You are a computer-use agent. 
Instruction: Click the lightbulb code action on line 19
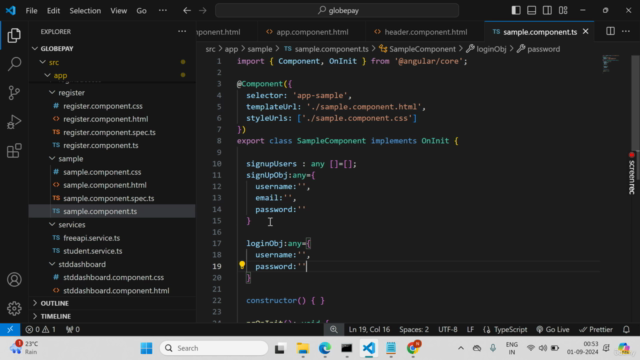tap(242, 265)
